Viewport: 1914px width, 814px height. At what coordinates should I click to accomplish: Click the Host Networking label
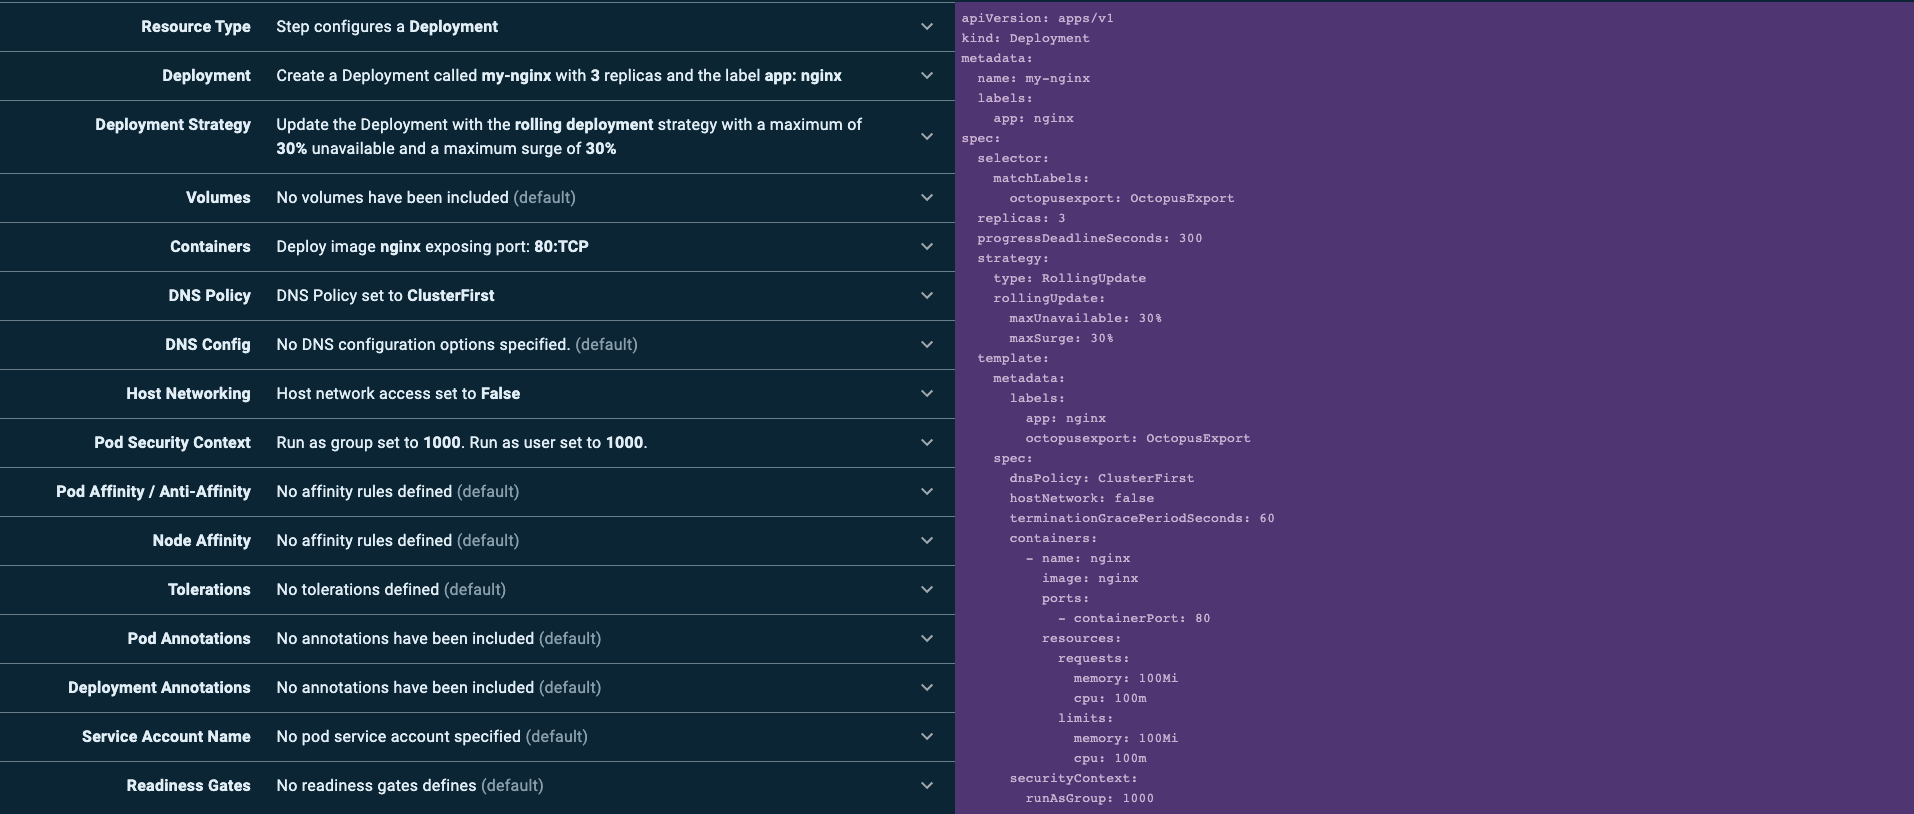click(x=188, y=394)
